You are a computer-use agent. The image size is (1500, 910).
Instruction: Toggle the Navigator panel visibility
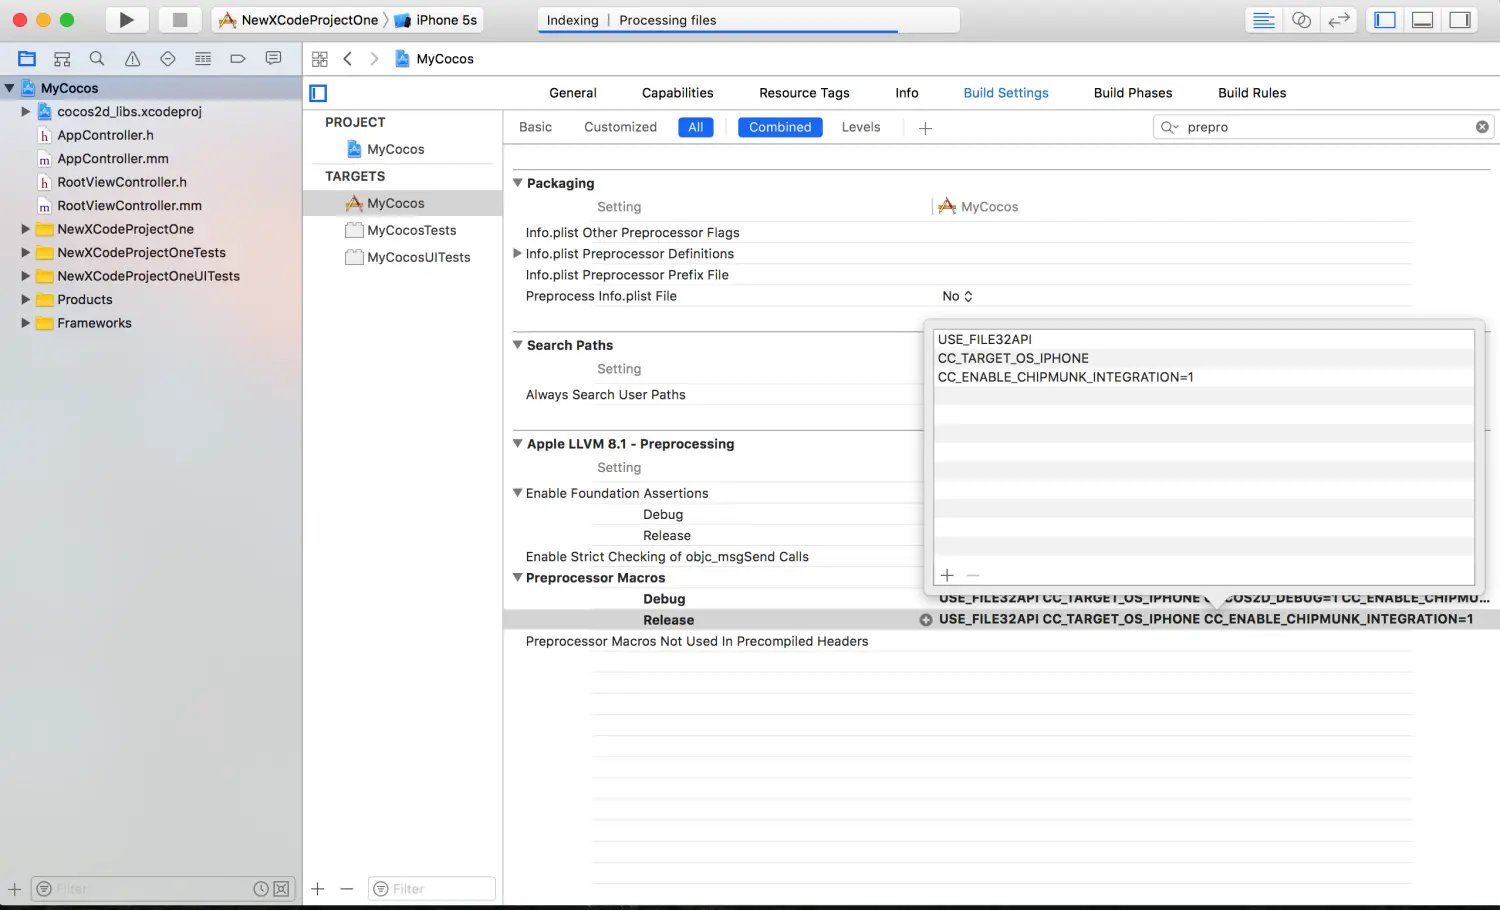click(x=1385, y=20)
